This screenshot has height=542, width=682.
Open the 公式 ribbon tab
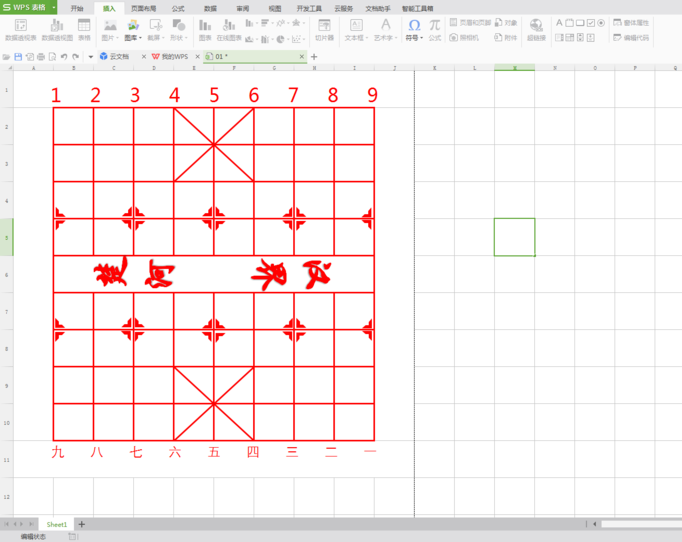pos(178,8)
